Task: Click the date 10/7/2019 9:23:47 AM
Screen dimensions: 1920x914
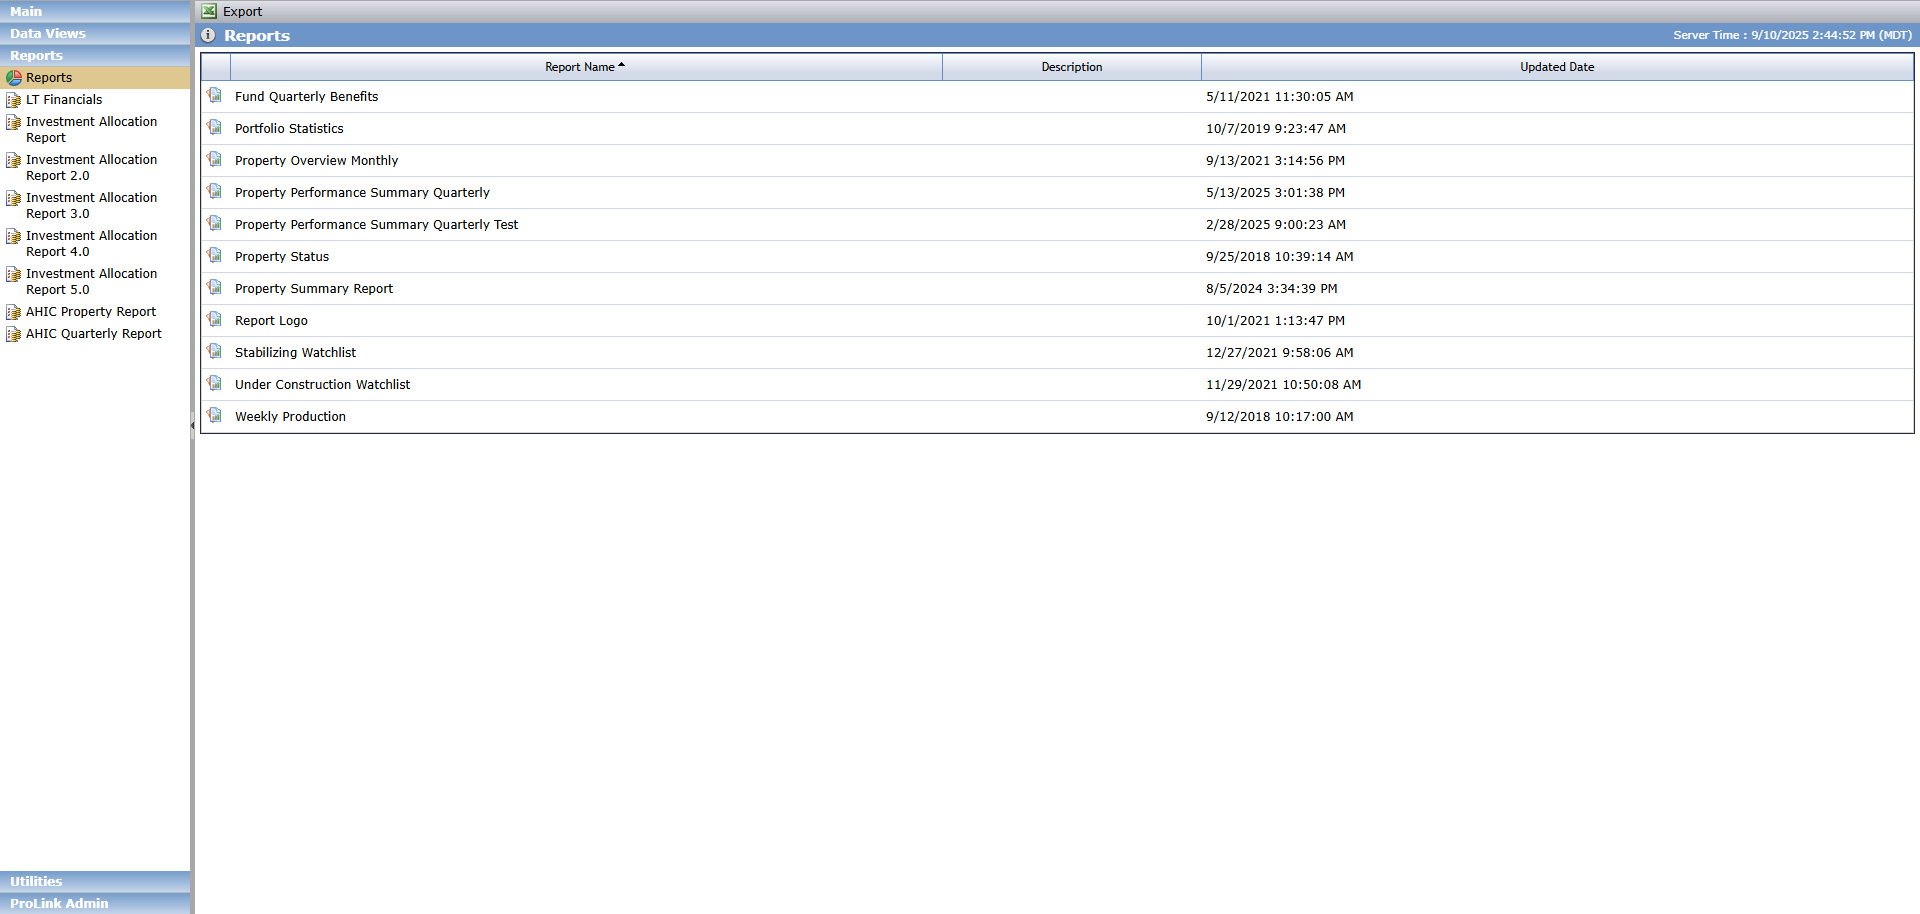Action: tap(1276, 129)
